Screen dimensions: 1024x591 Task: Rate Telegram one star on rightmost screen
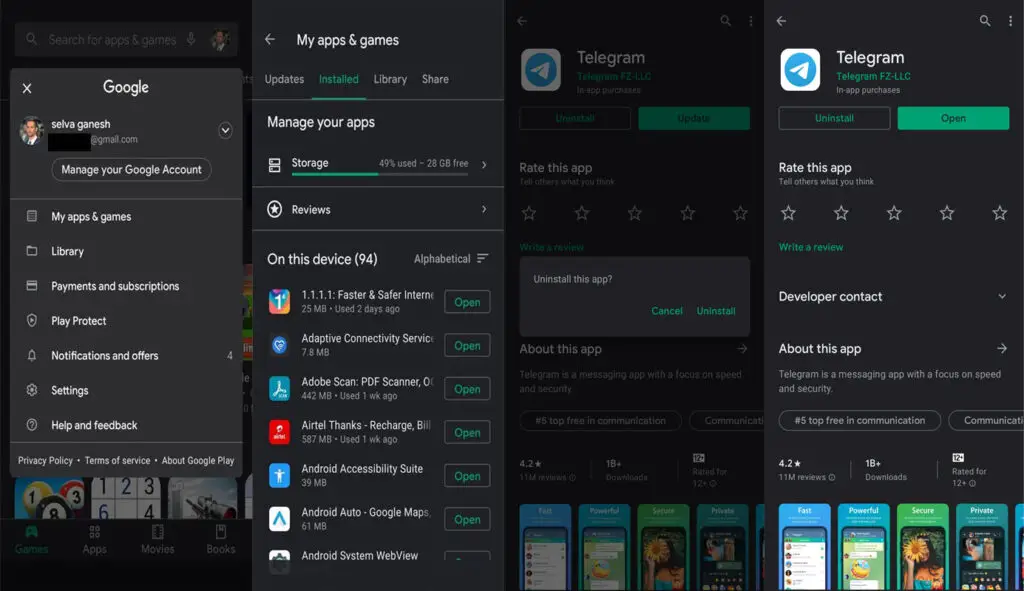[x=788, y=213]
